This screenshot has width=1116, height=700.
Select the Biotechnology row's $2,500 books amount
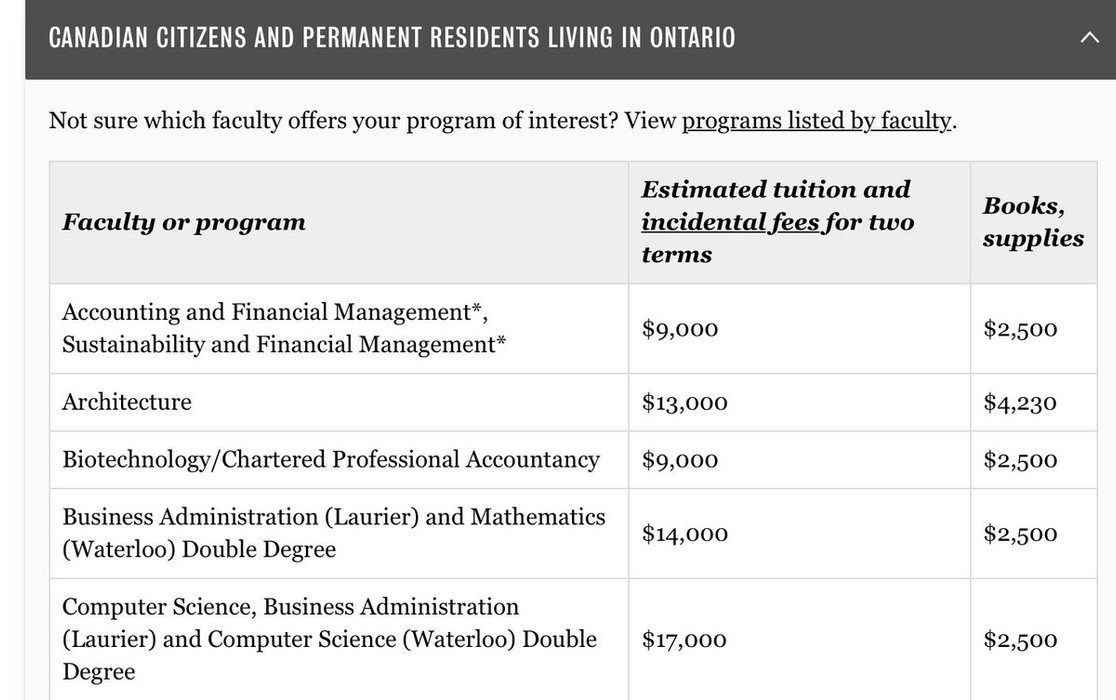(x=1019, y=460)
